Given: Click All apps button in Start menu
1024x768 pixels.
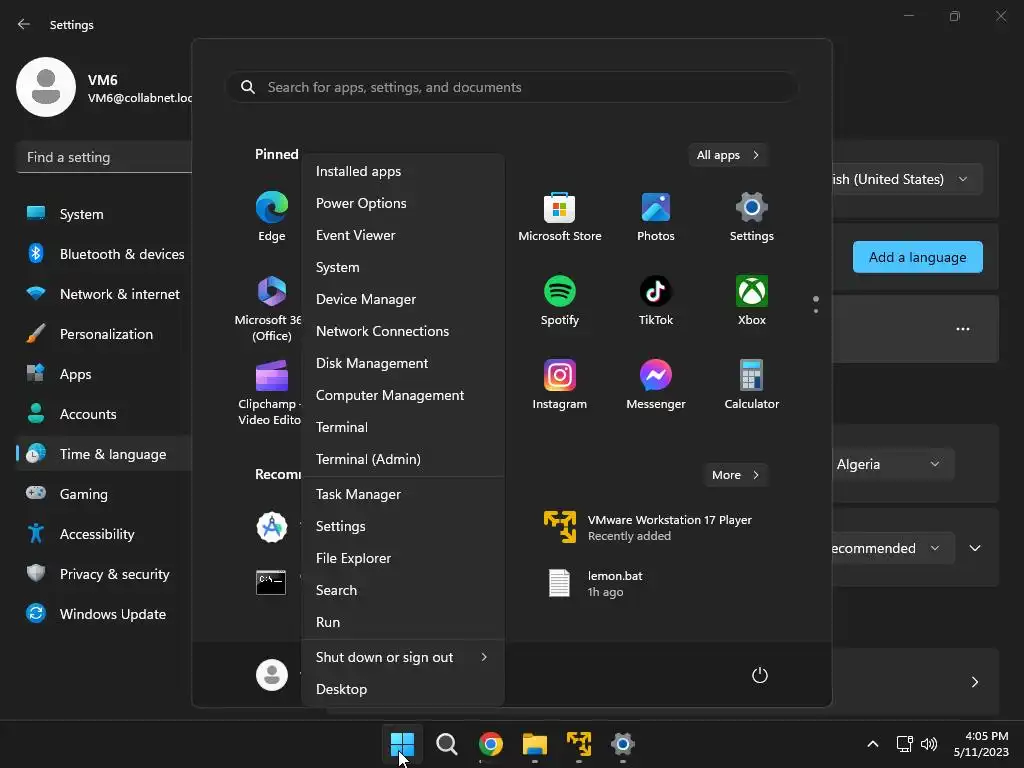Looking at the screenshot, I should [x=728, y=155].
